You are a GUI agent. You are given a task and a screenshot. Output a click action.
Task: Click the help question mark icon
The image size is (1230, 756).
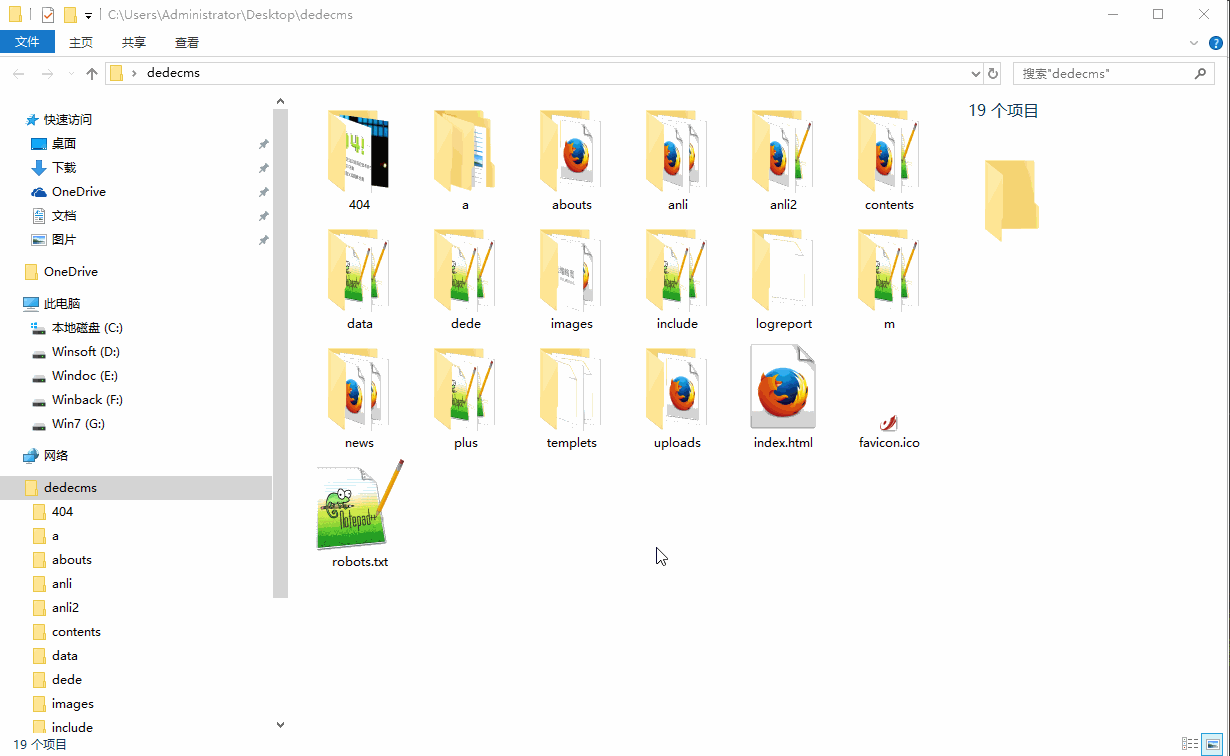point(1216,42)
